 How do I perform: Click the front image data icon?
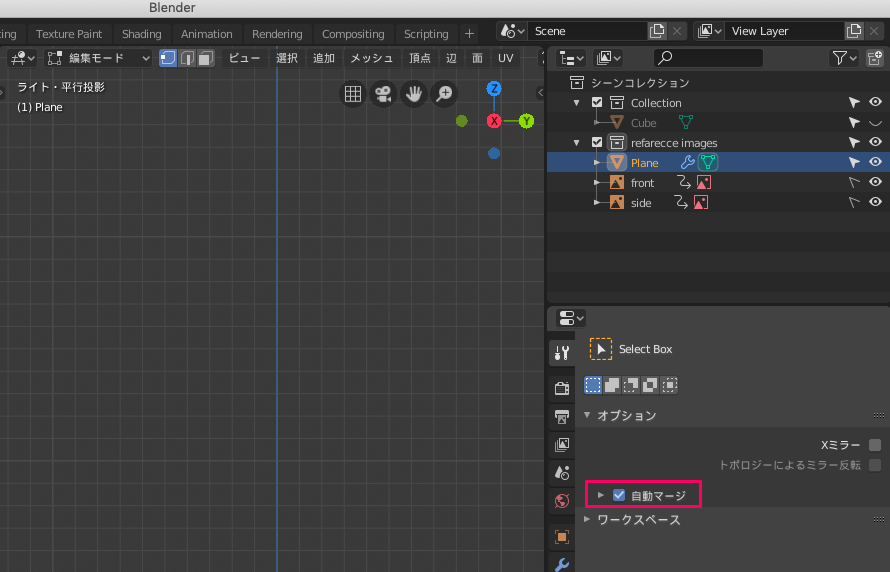coord(704,183)
